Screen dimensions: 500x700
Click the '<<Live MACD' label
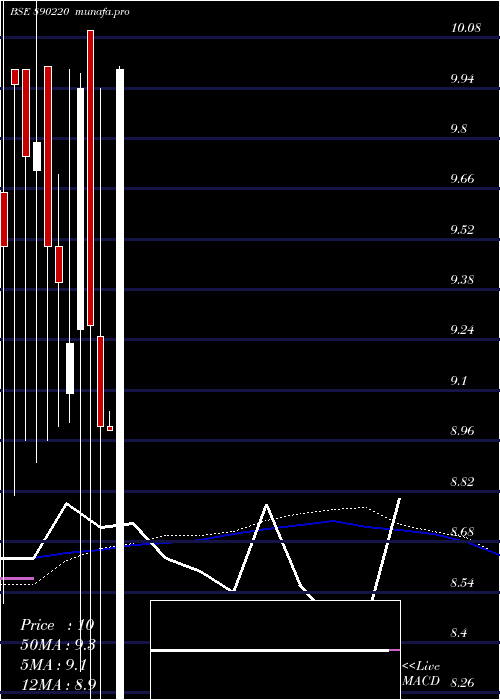point(421,674)
